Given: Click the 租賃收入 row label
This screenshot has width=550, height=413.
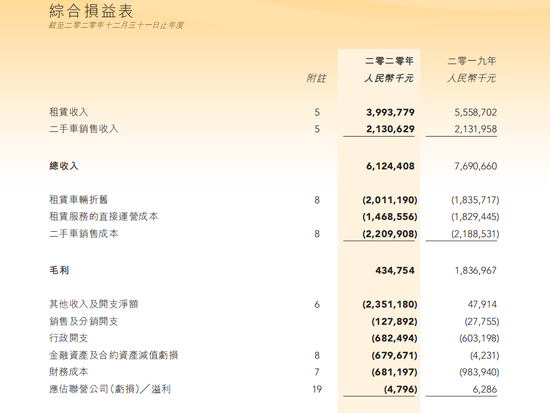Looking at the screenshot, I should (x=69, y=112).
